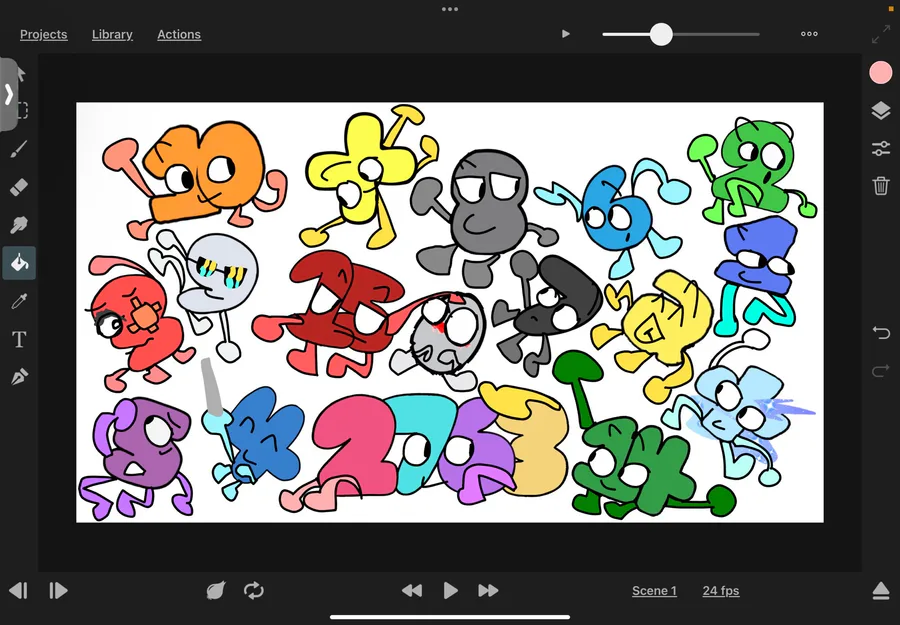This screenshot has height=625, width=900.
Task: Adjust the top preview slider knob
Action: coord(661,34)
